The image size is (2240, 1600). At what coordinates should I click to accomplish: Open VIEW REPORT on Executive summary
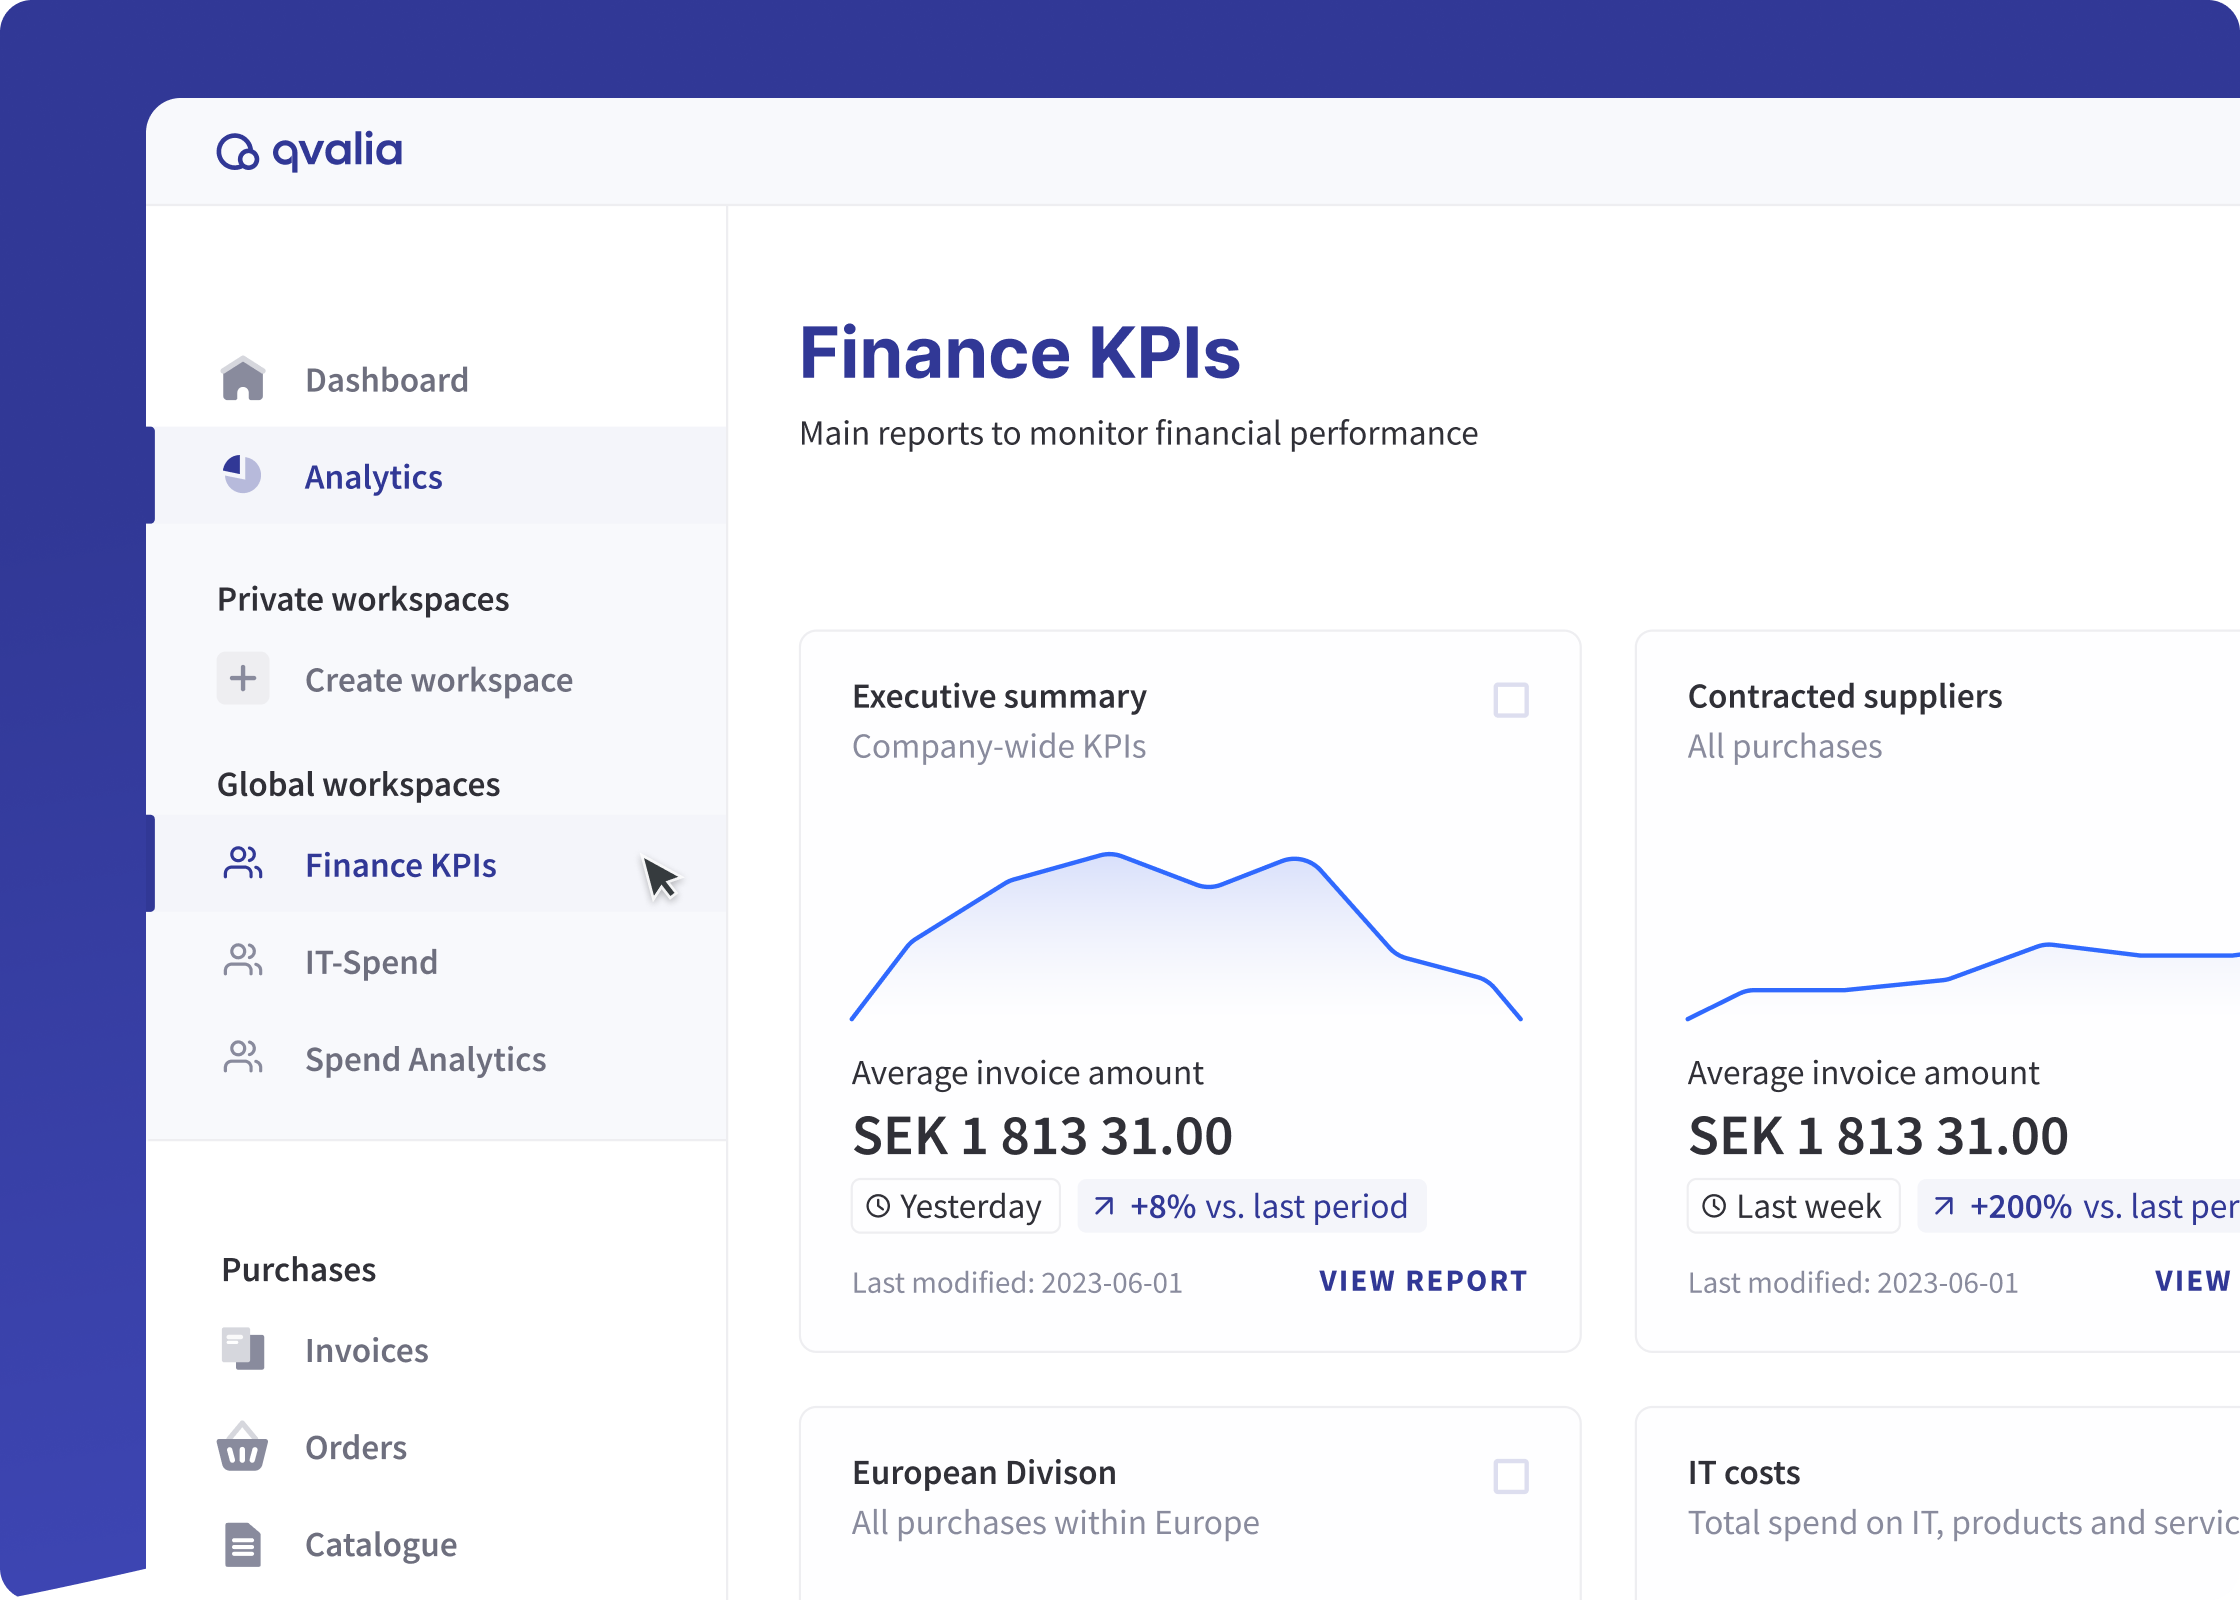click(x=1423, y=1281)
